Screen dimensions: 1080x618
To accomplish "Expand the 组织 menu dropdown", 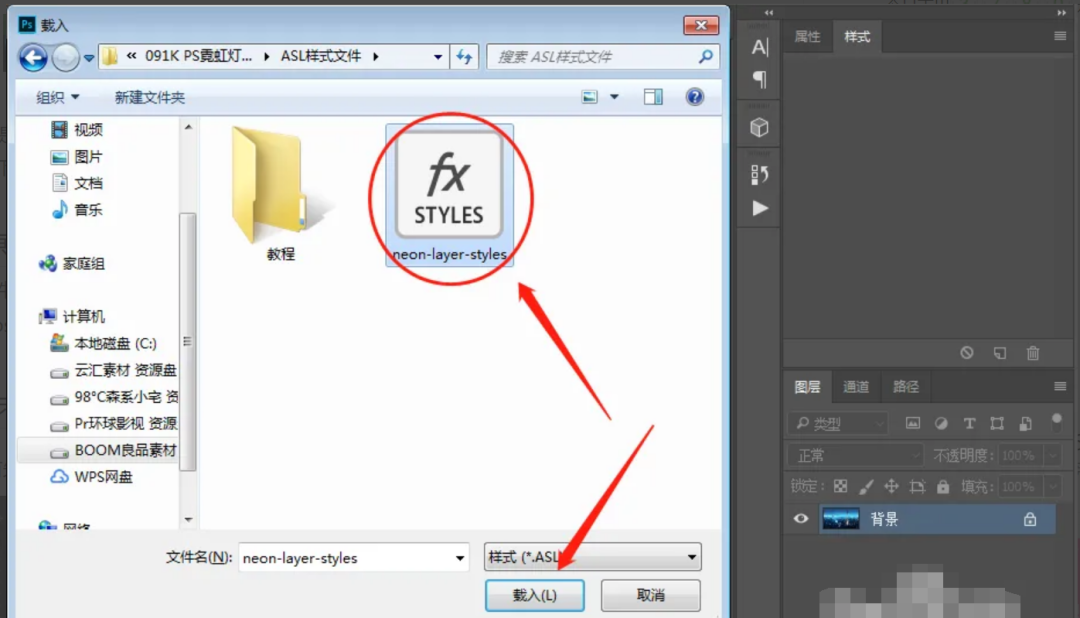I will pos(58,97).
